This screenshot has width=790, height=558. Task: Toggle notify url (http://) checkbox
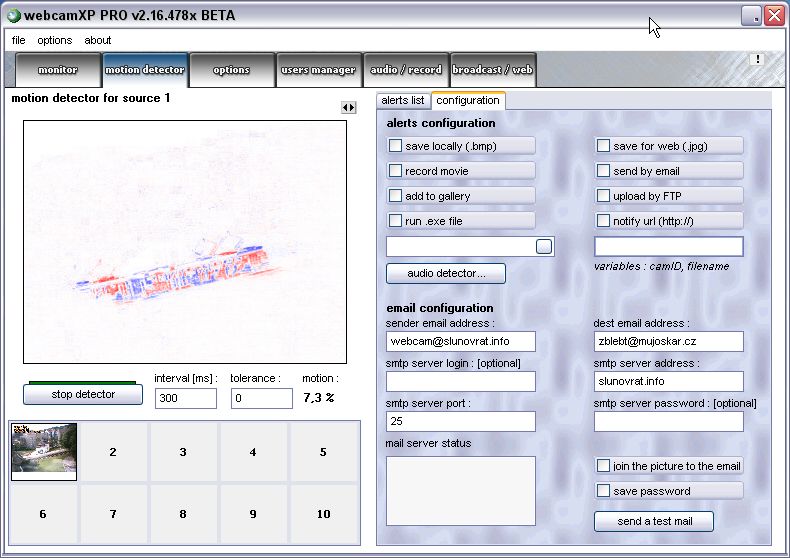coord(603,221)
